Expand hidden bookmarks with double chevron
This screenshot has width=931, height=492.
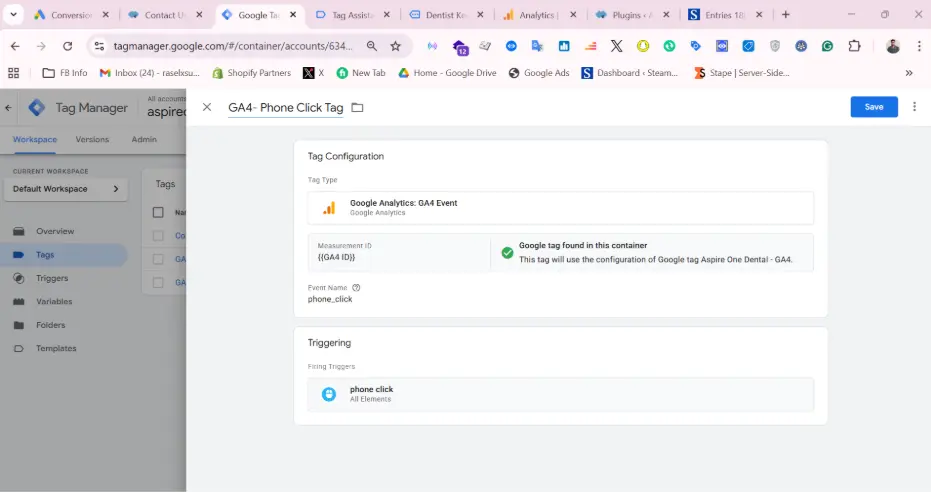pos(908,72)
